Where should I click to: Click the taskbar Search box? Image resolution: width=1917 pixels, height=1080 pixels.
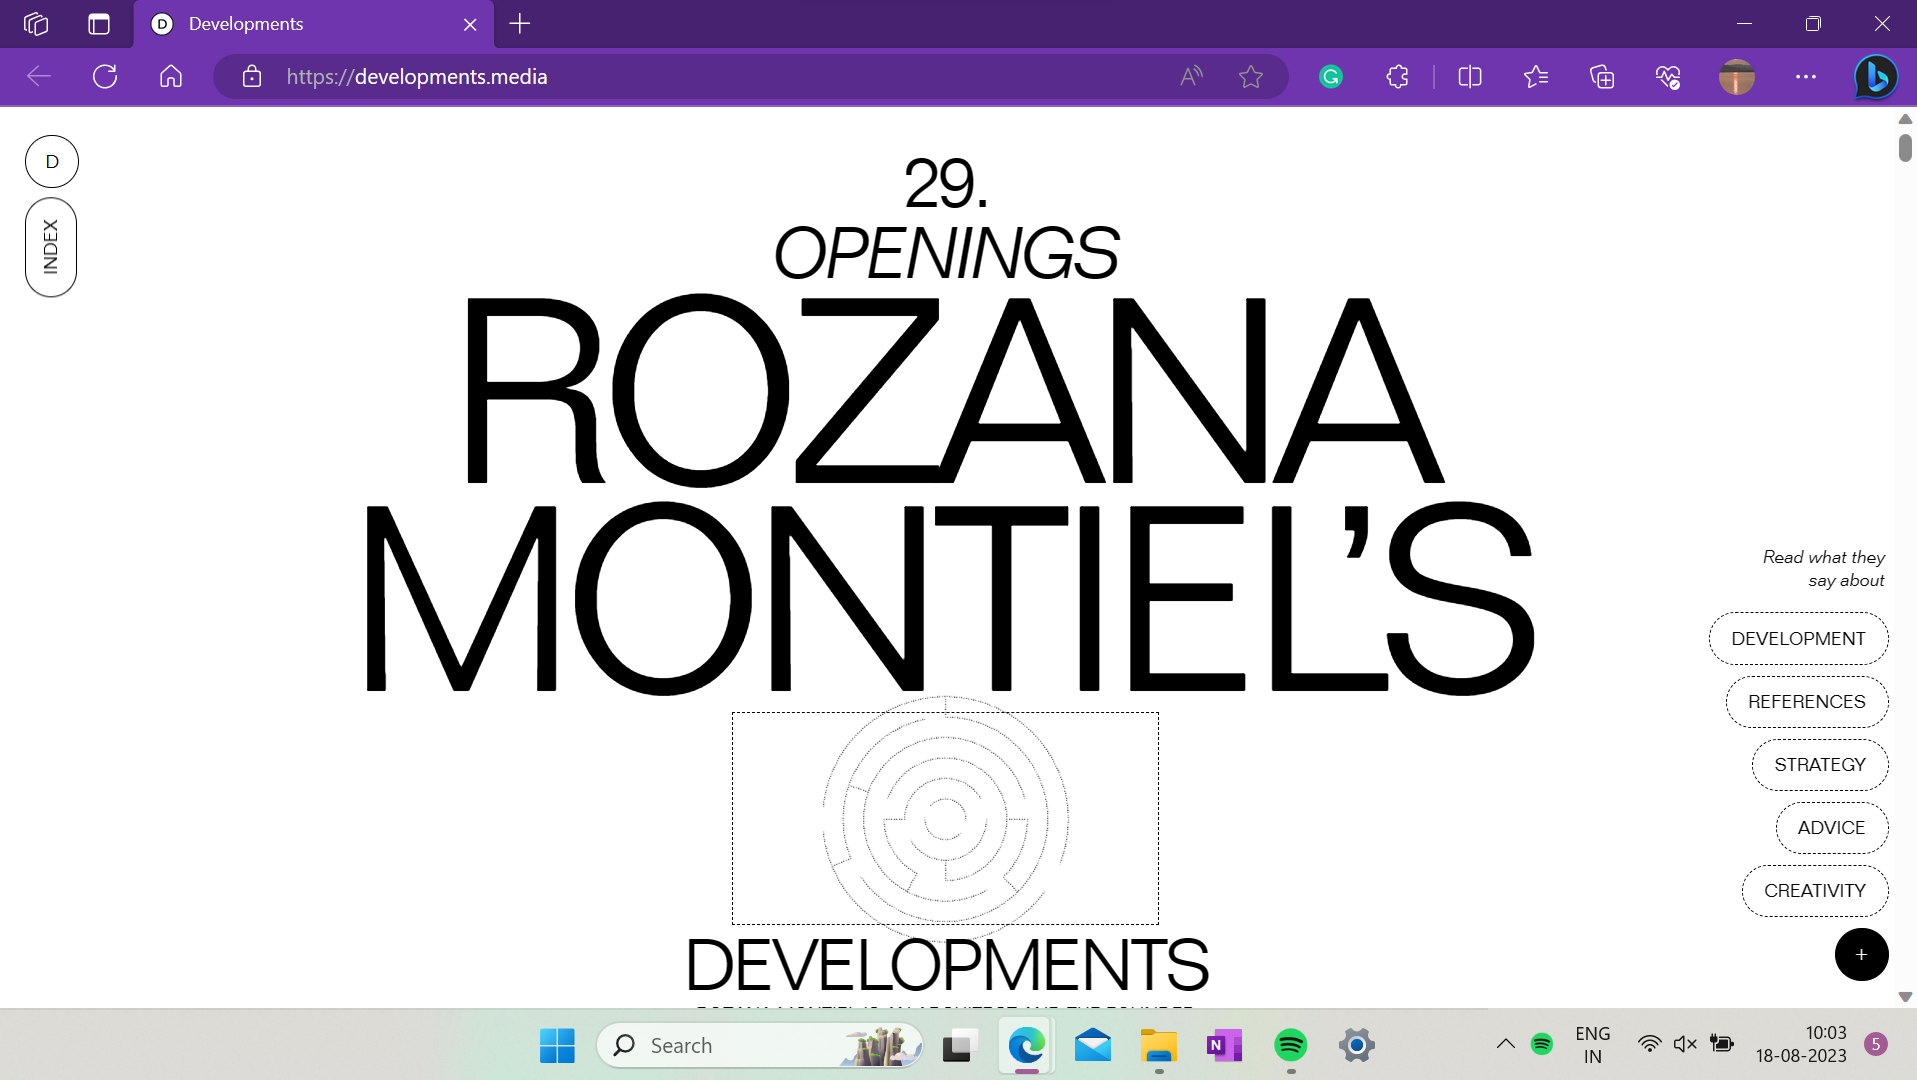click(x=760, y=1046)
